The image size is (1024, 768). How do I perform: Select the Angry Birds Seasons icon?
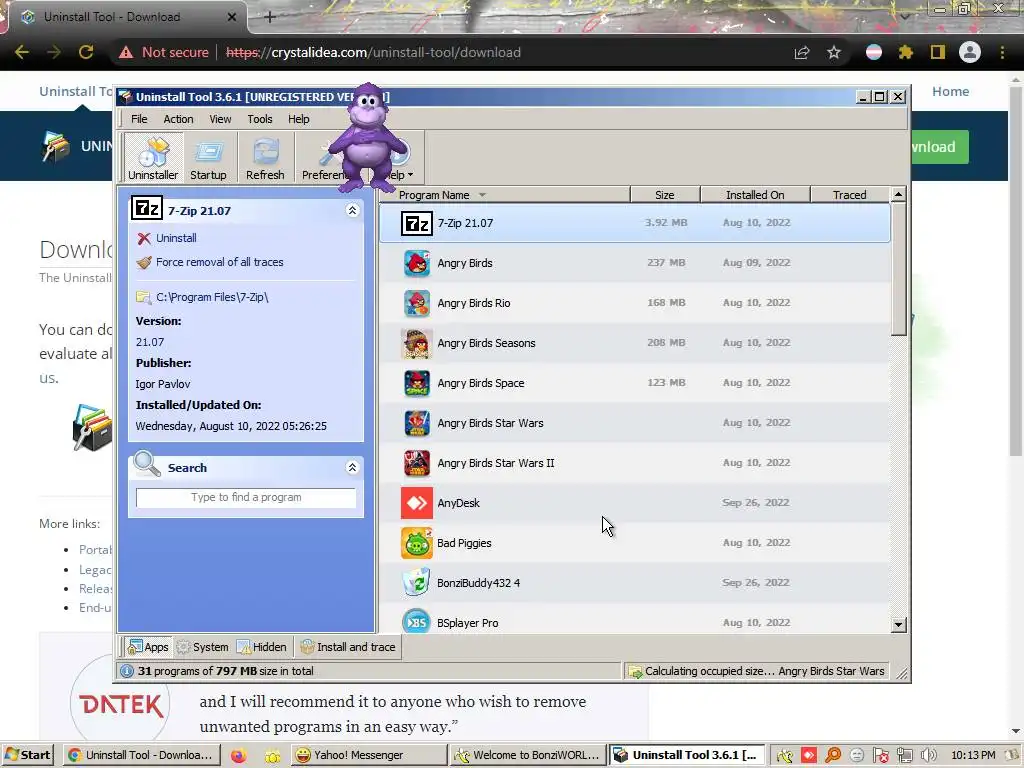click(417, 344)
